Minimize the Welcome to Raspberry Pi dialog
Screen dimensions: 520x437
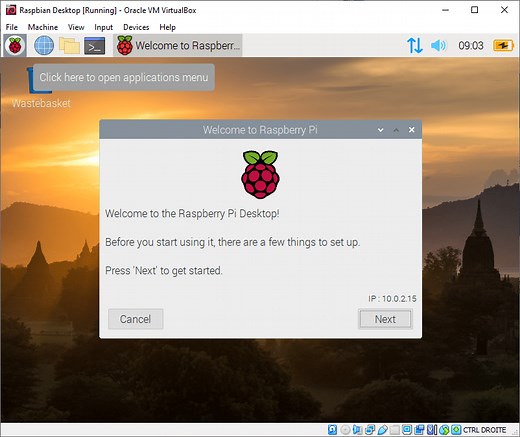pyautogui.click(x=380, y=130)
